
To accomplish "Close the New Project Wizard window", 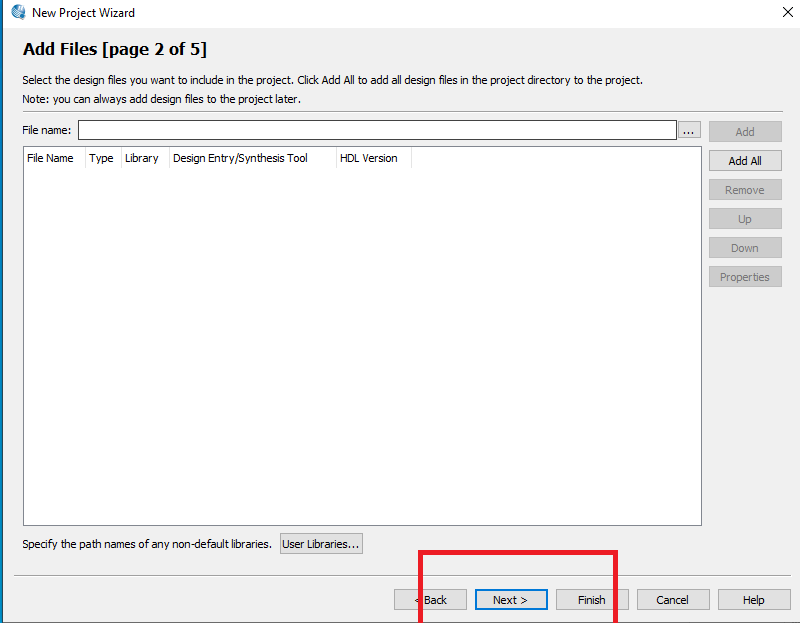I will tap(788, 12).
